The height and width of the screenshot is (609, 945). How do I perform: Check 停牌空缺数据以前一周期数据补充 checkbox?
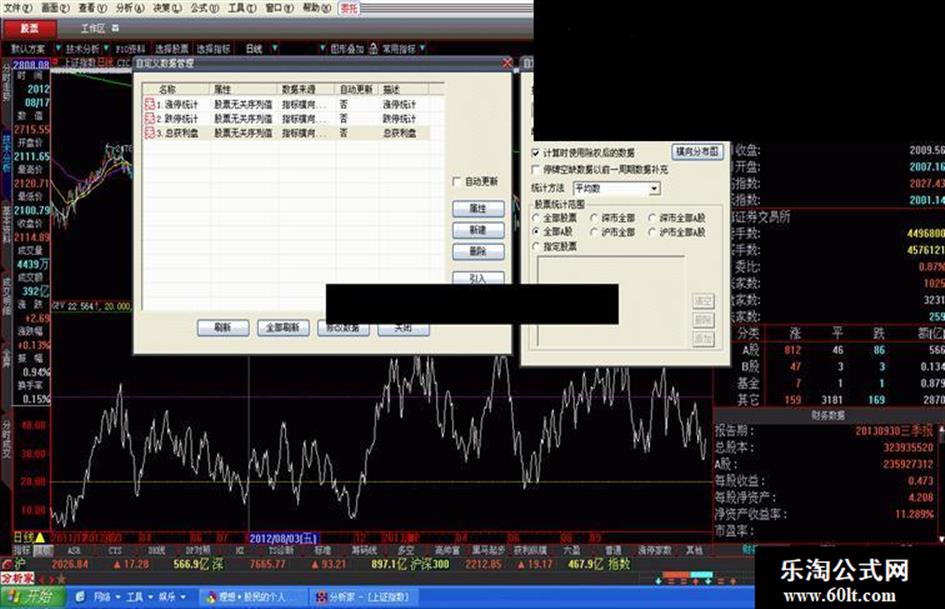coord(535,170)
